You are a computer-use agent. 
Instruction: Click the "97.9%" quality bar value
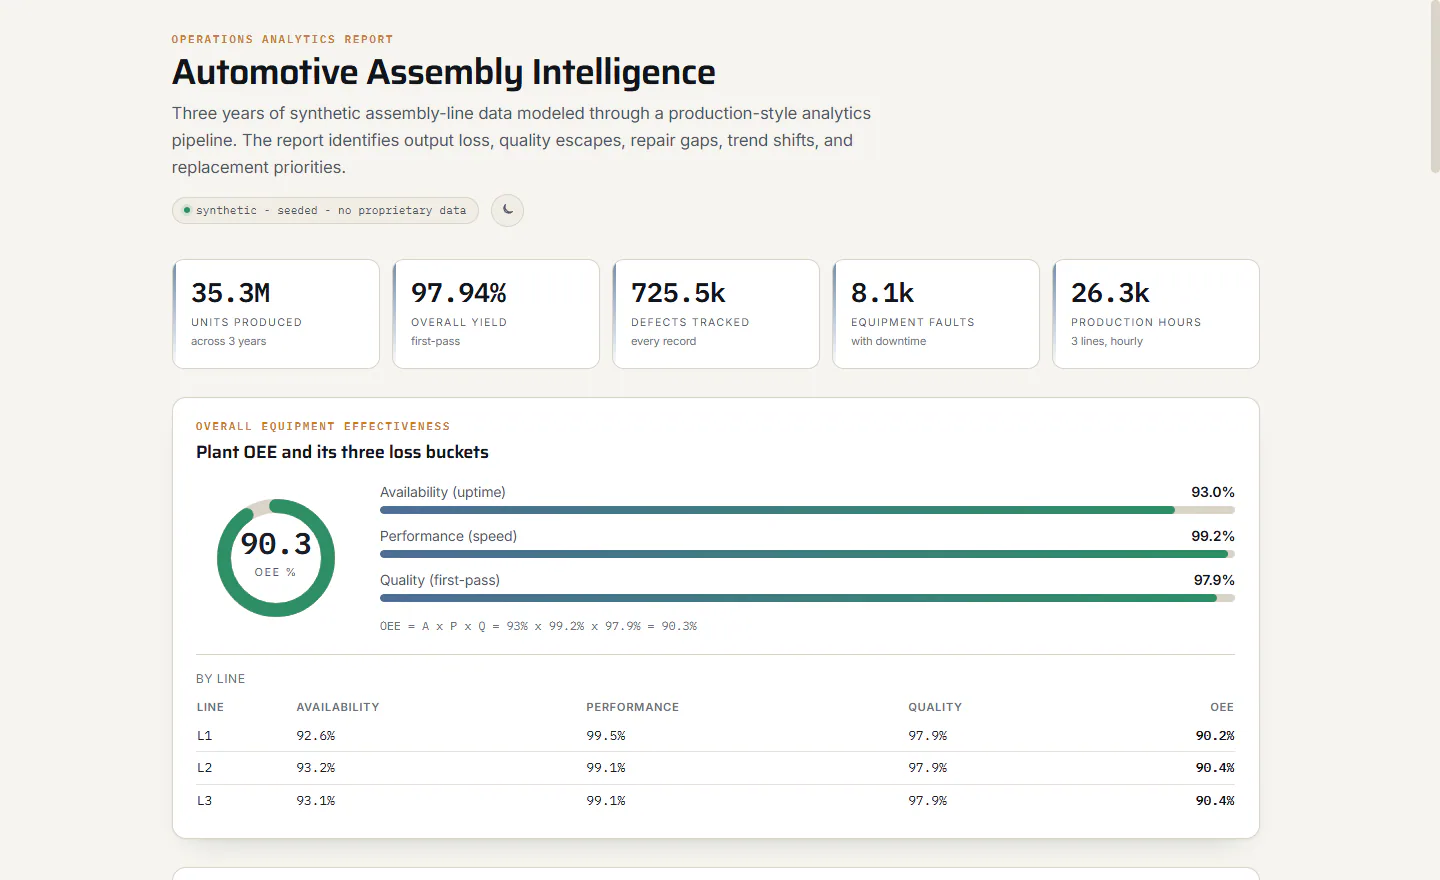tap(1214, 580)
